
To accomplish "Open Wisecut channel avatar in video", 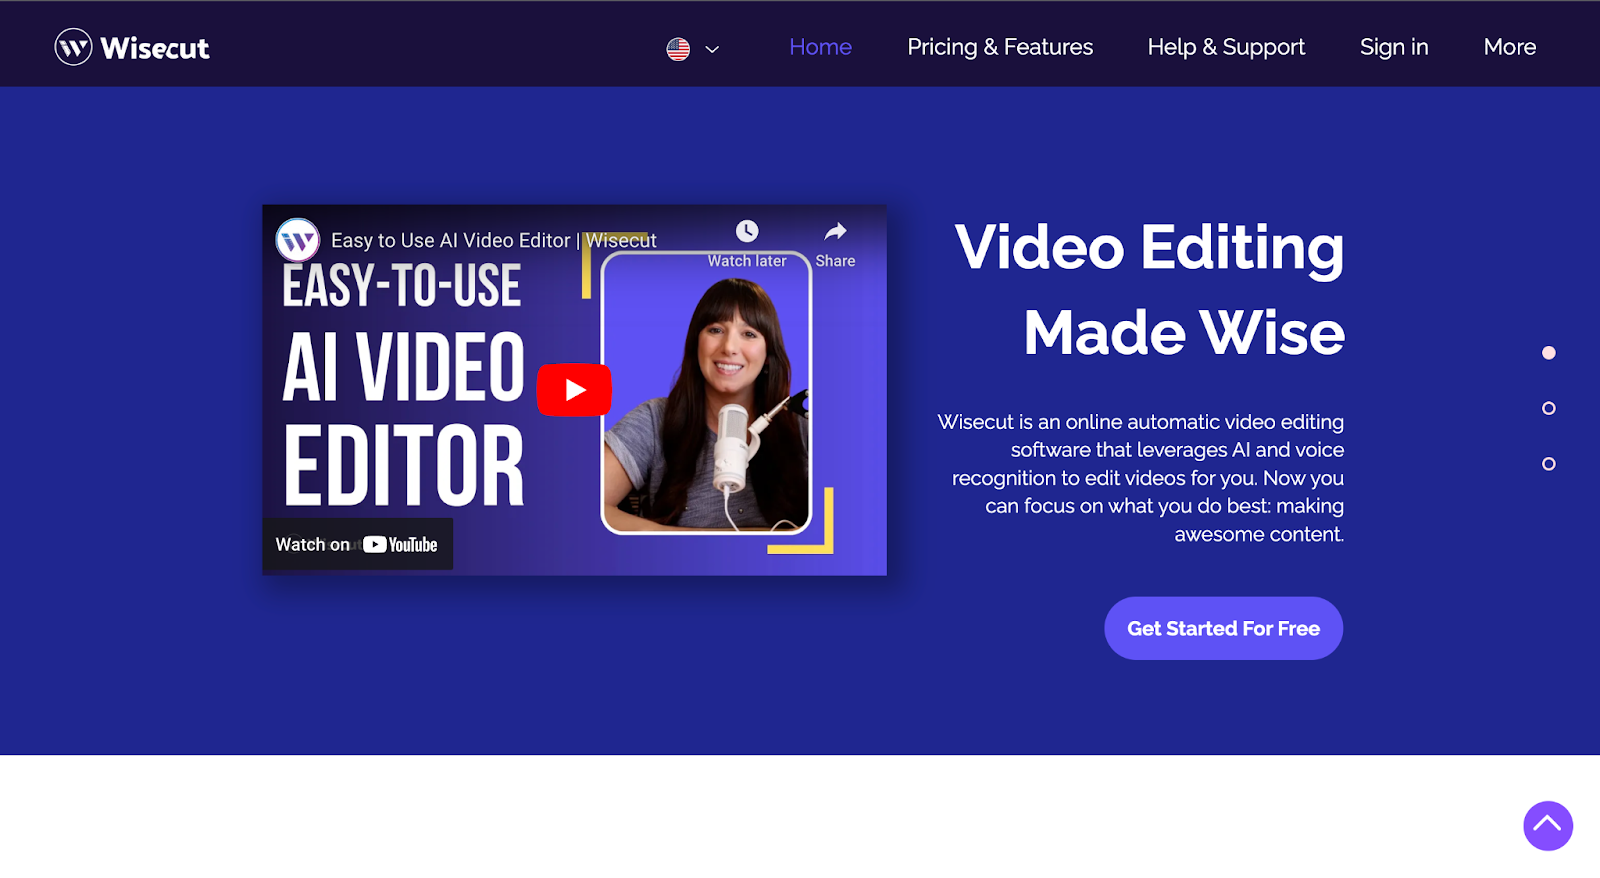I will pos(297,240).
